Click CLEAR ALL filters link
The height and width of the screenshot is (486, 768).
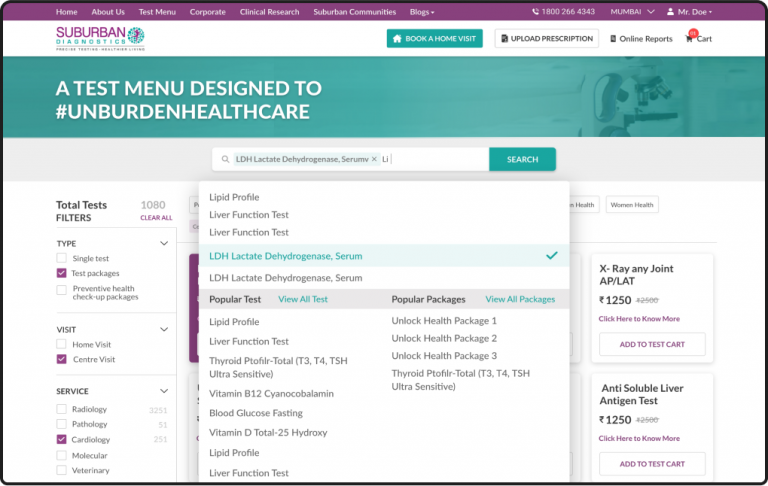tap(156, 218)
